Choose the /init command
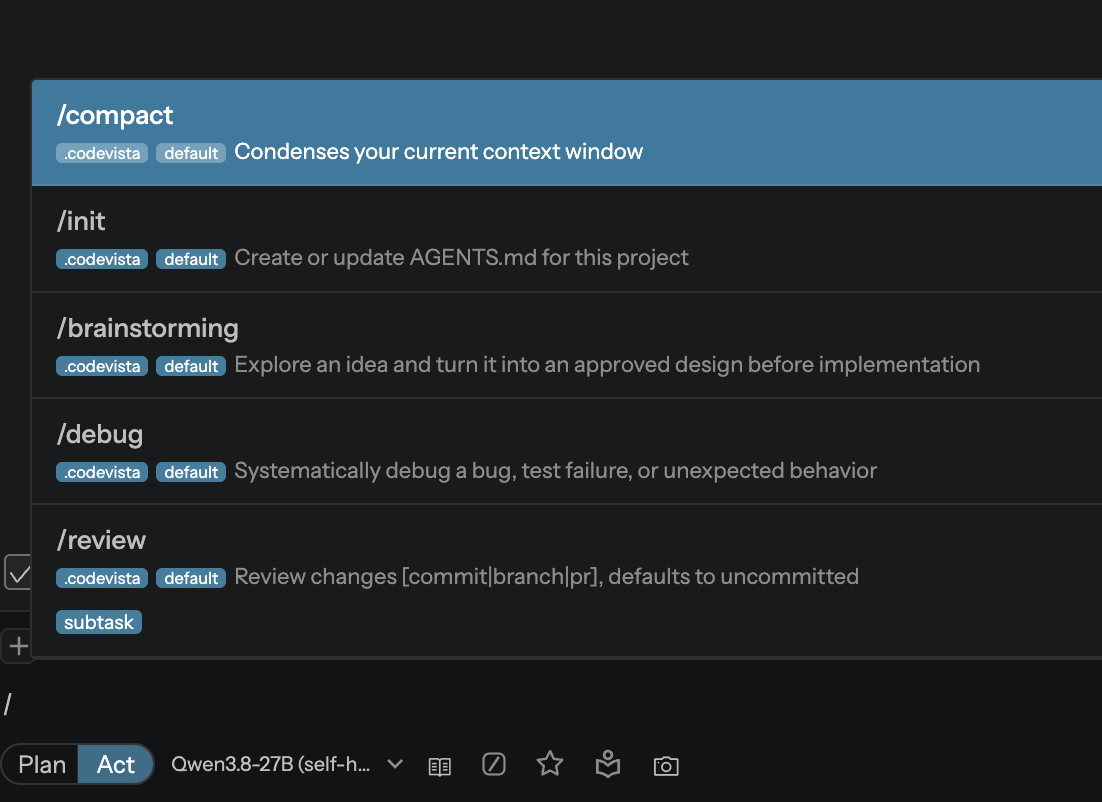The image size is (1102, 802). (x=566, y=239)
